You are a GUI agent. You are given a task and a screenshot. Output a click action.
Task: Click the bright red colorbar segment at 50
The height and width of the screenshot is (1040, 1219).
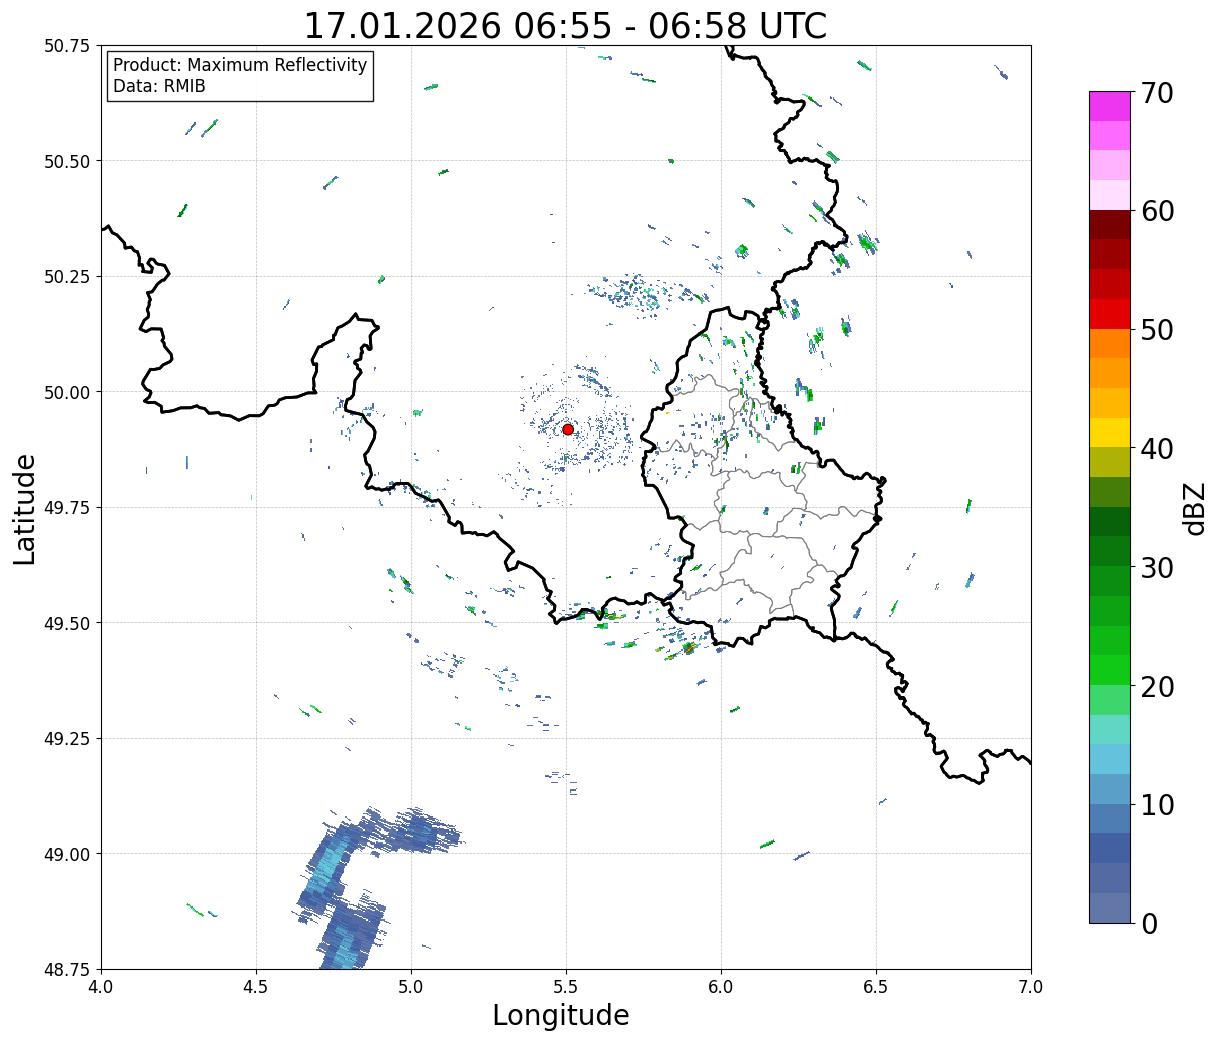(1110, 314)
